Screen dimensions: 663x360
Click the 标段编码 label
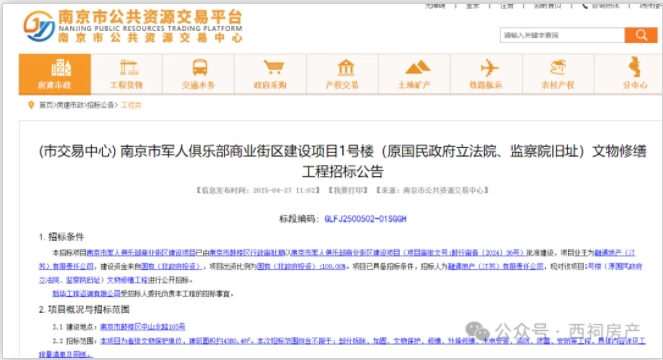(299, 219)
